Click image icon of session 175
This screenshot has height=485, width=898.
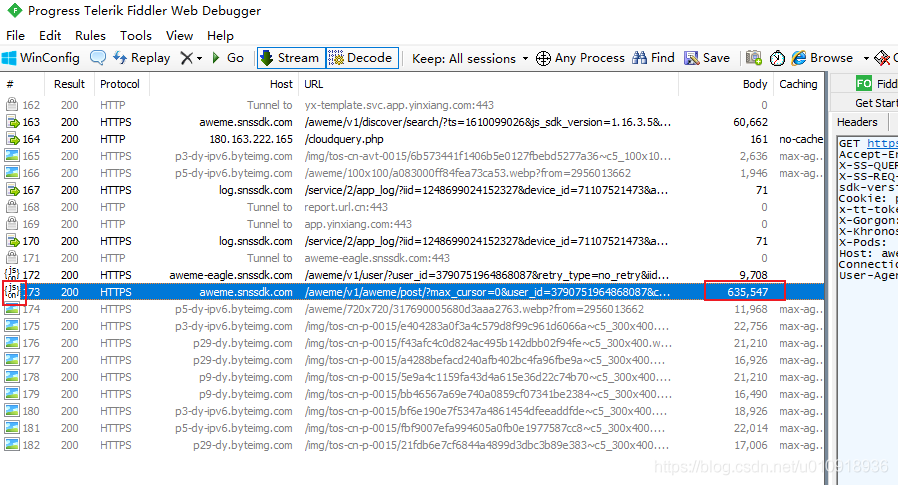11,326
